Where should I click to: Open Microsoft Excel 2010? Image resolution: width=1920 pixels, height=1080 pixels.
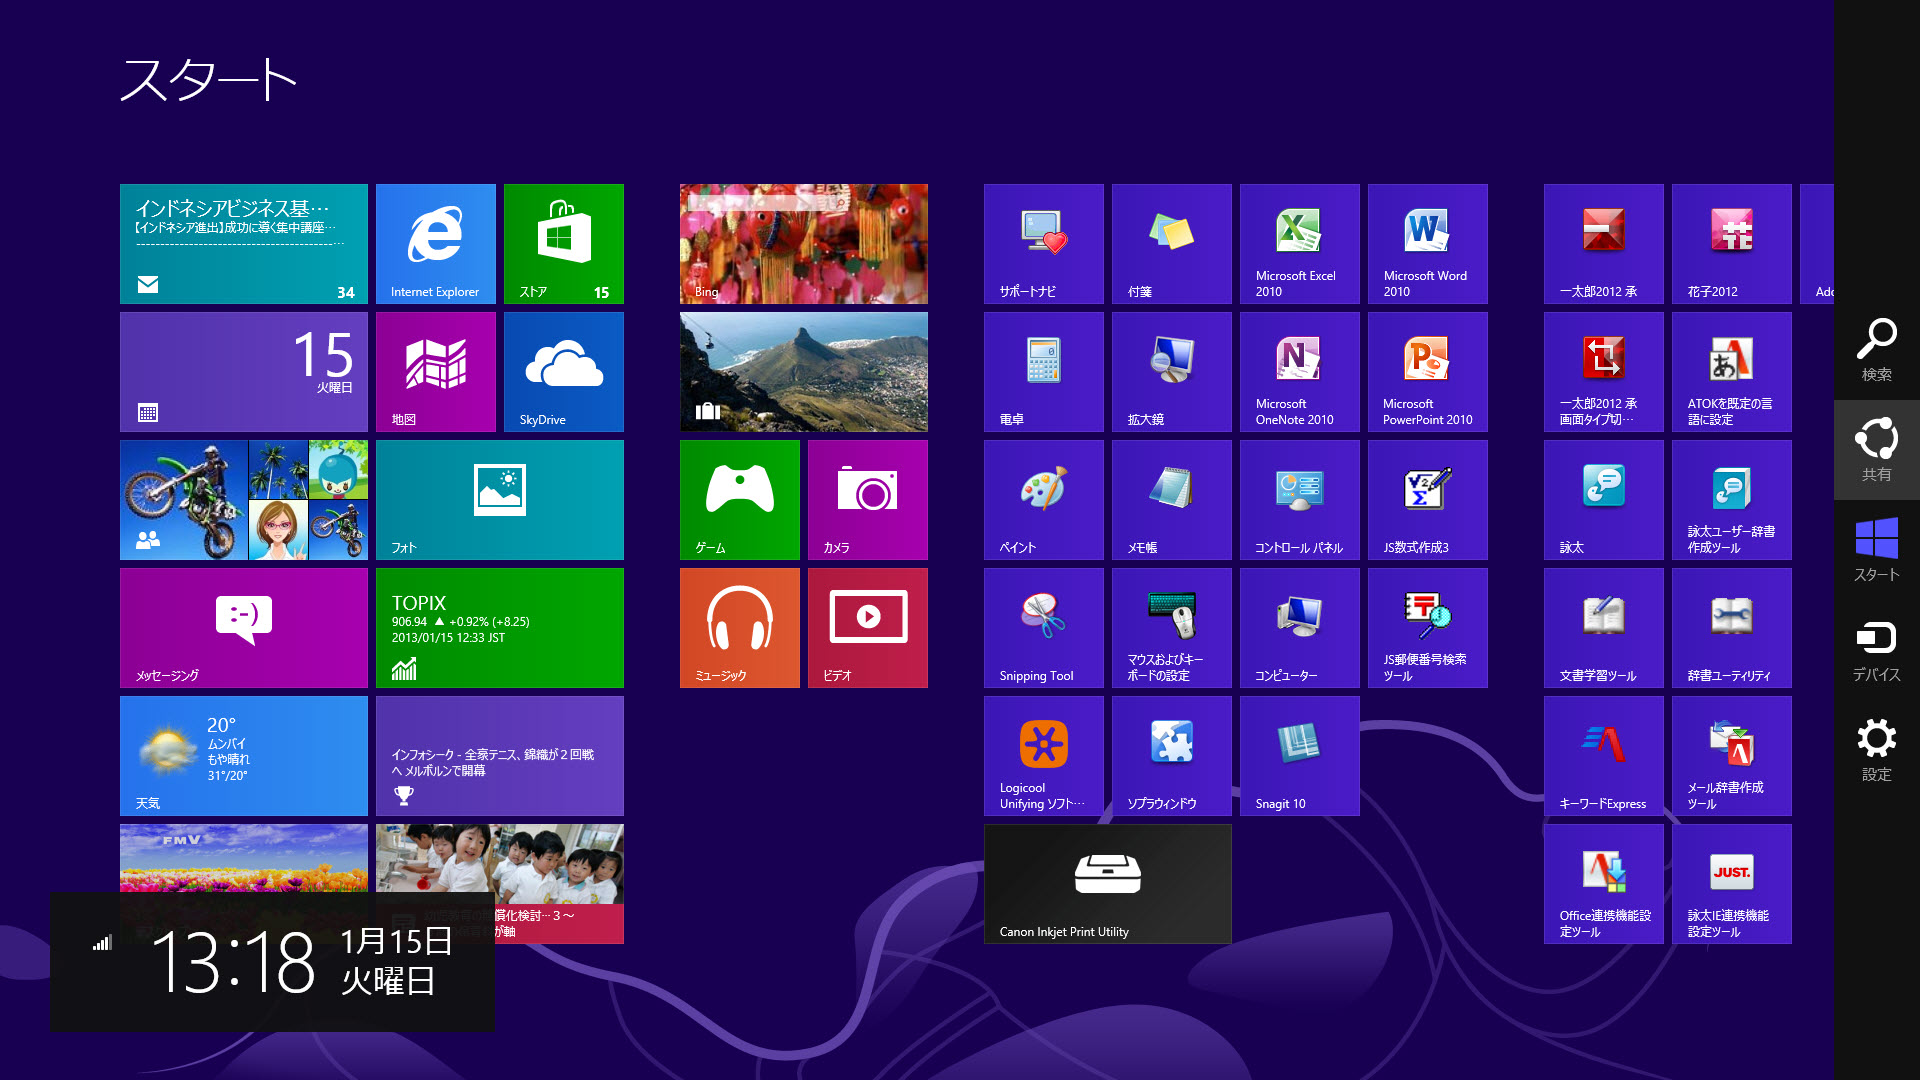pyautogui.click(x=1299, y=243)
